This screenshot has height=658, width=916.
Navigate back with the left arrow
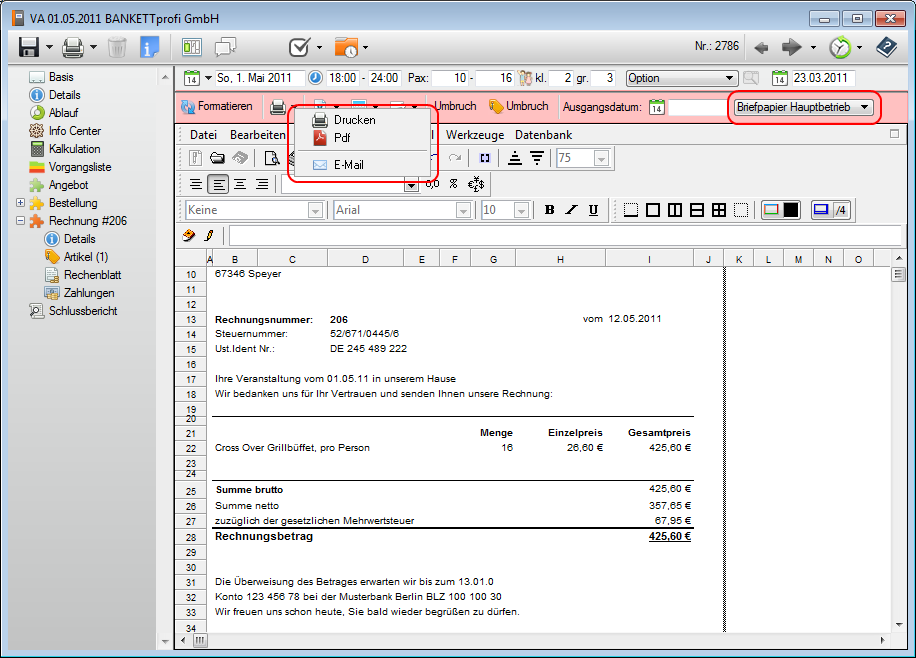pyautogui.click(x=761, y=47)
